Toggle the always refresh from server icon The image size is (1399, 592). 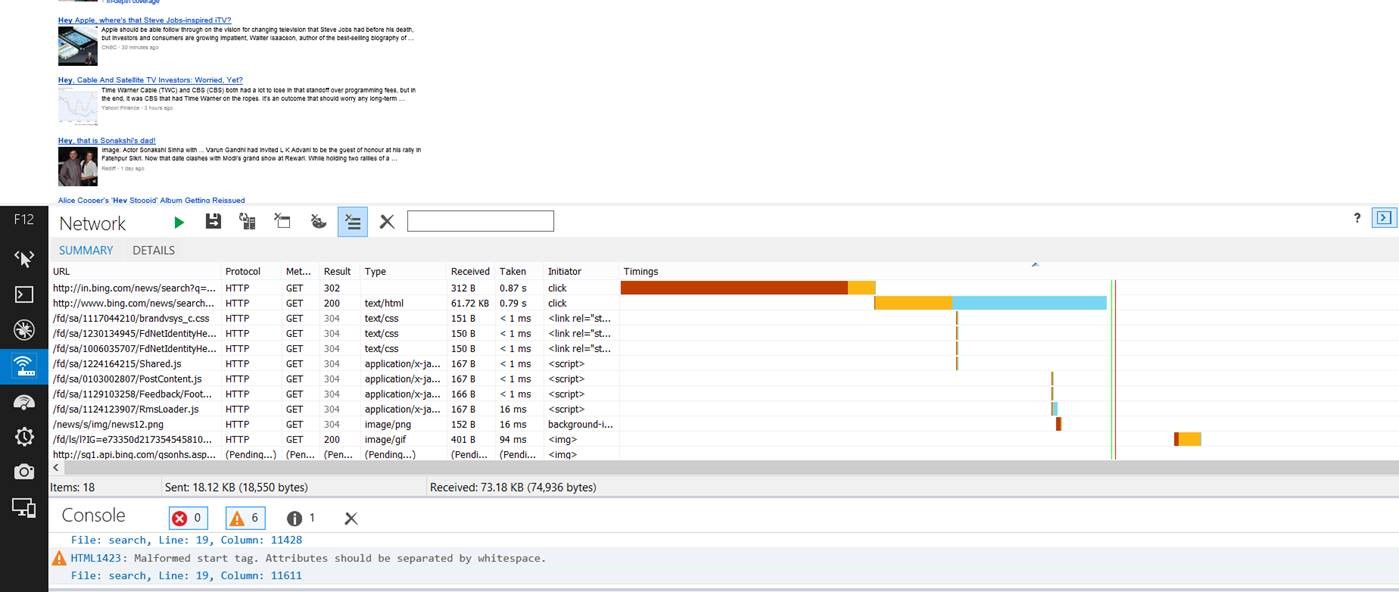[247, 221]
